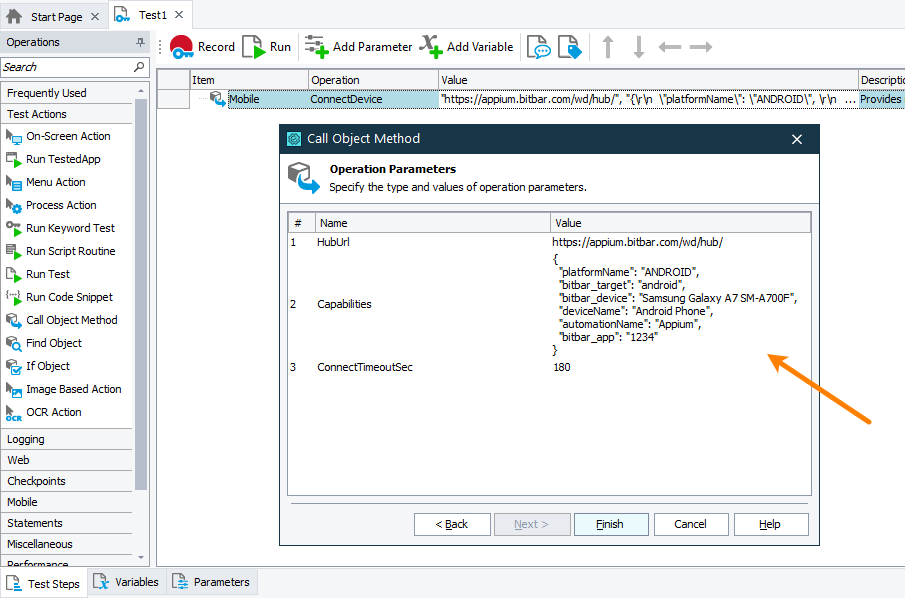Pin the Operations panel
The height and width of the screenshot is (598, 905).
tap(140, 42)
